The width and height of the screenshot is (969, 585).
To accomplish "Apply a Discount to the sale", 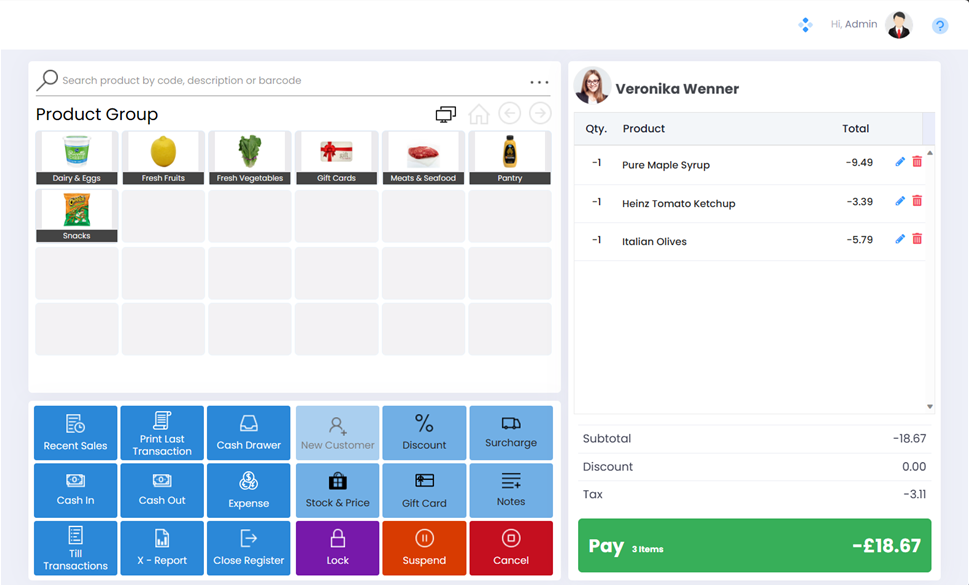I will [x=424, y=432].
